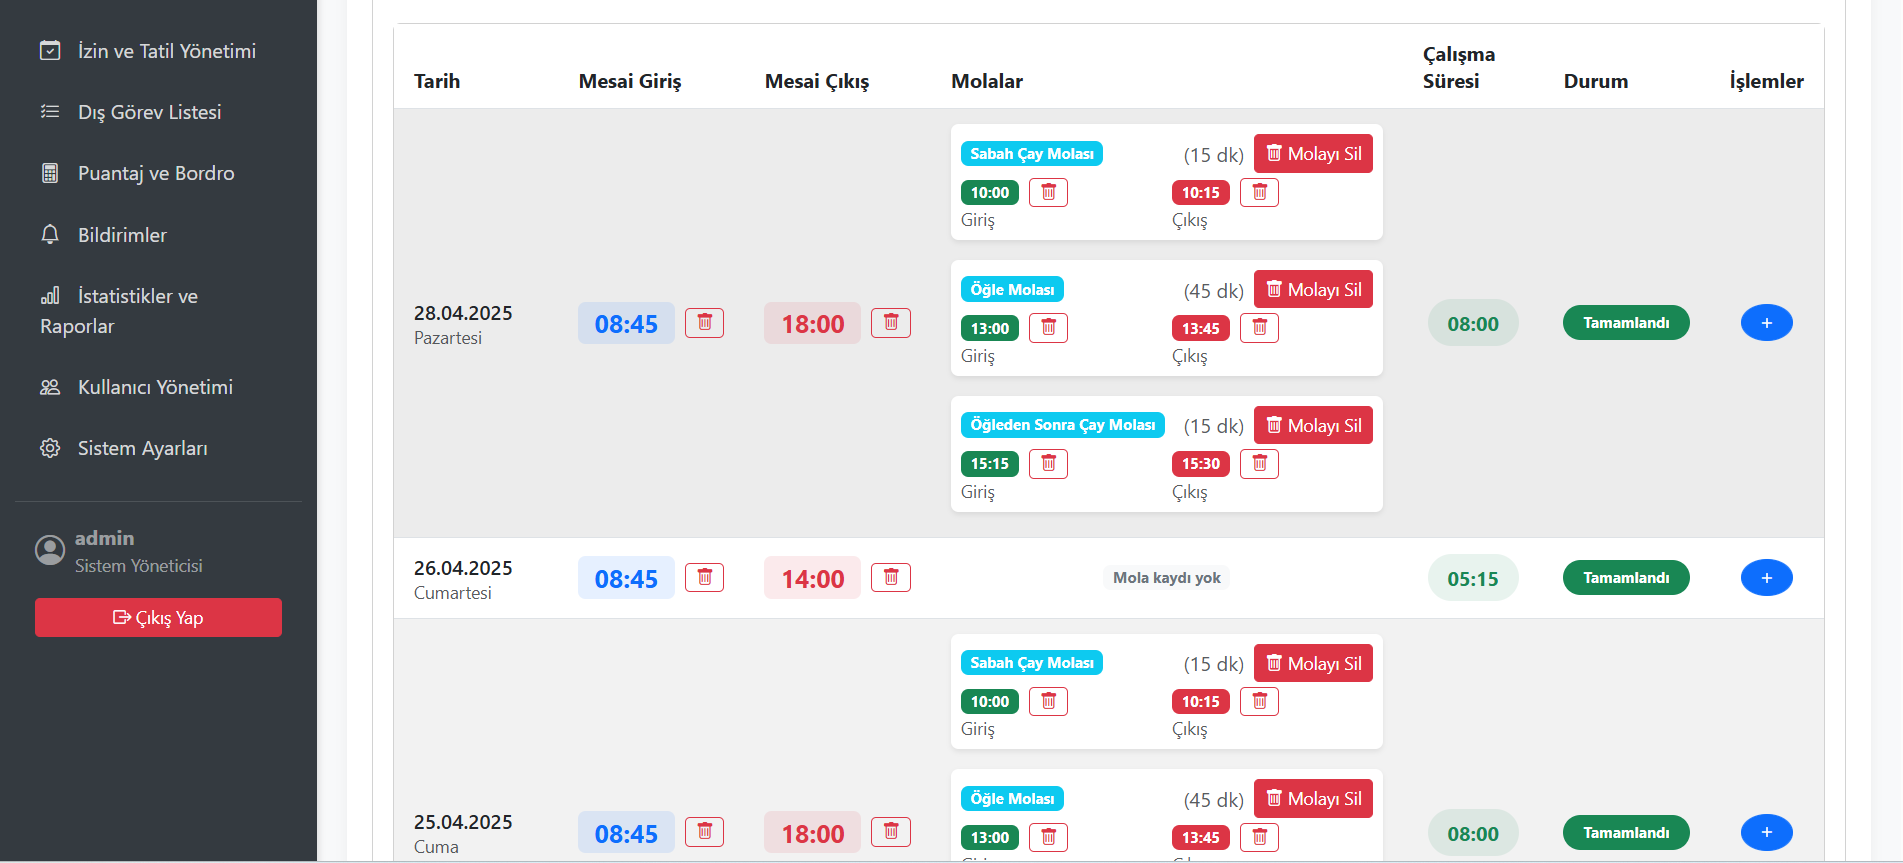This screenshot has width=1903, height=863.
Task: Delete the 18:00 exit time for 28.04.2025
Action: click(x=890, y=323)
